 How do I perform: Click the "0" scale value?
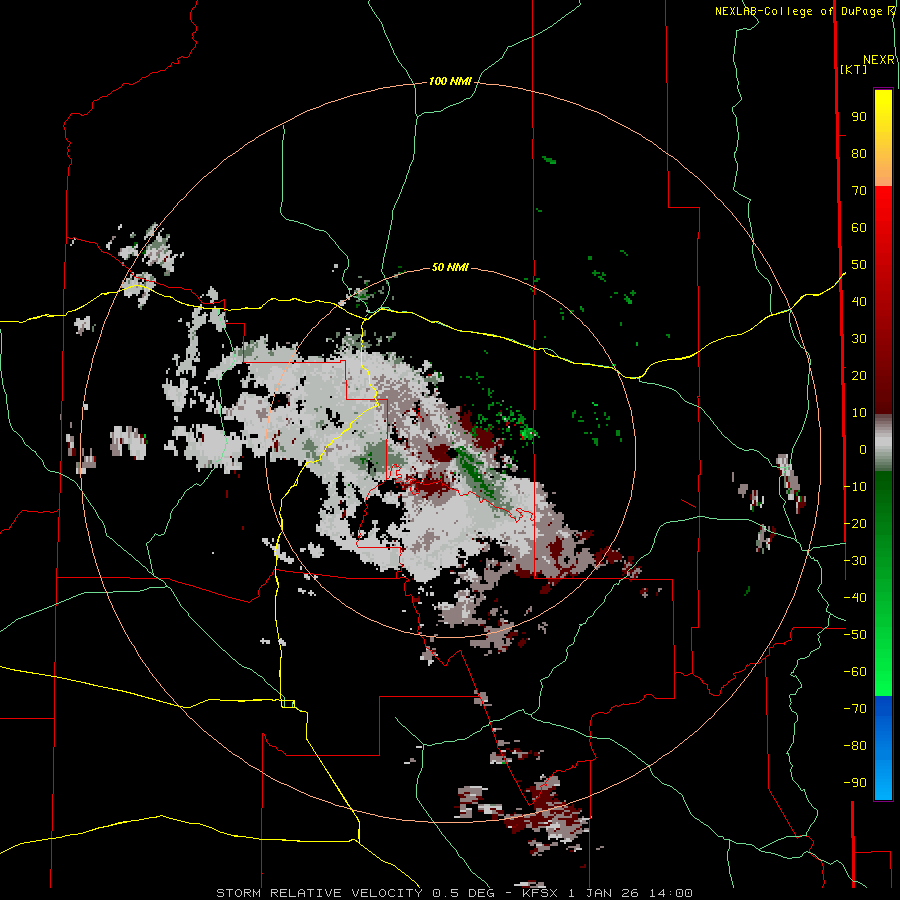tap(863, 449)
